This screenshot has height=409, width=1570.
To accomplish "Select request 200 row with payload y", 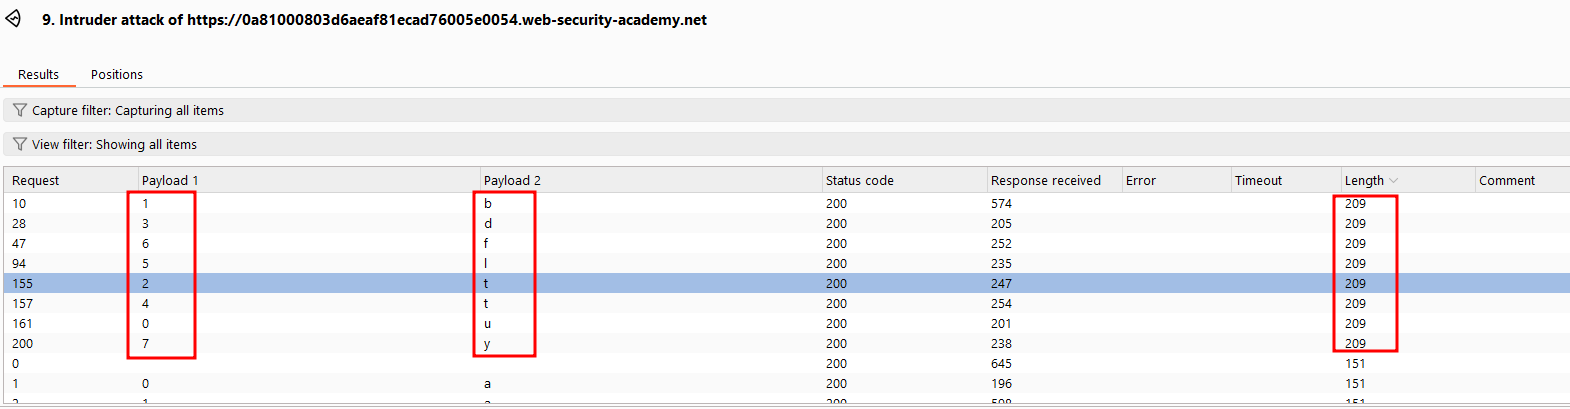I will pos(786,343).
